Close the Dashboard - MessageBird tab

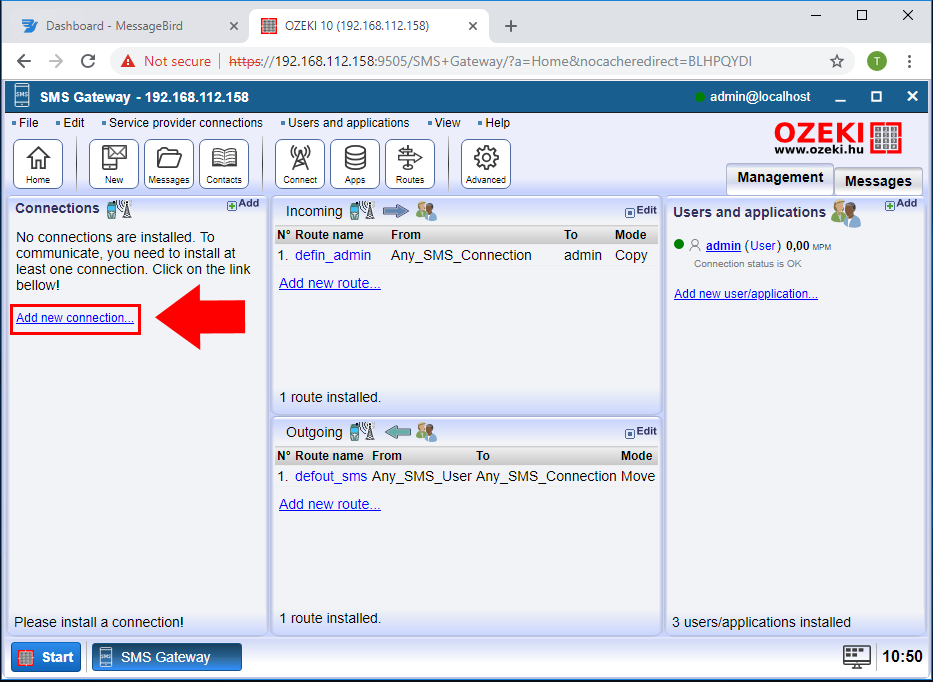pyautogui.click(x=234, y=26)
